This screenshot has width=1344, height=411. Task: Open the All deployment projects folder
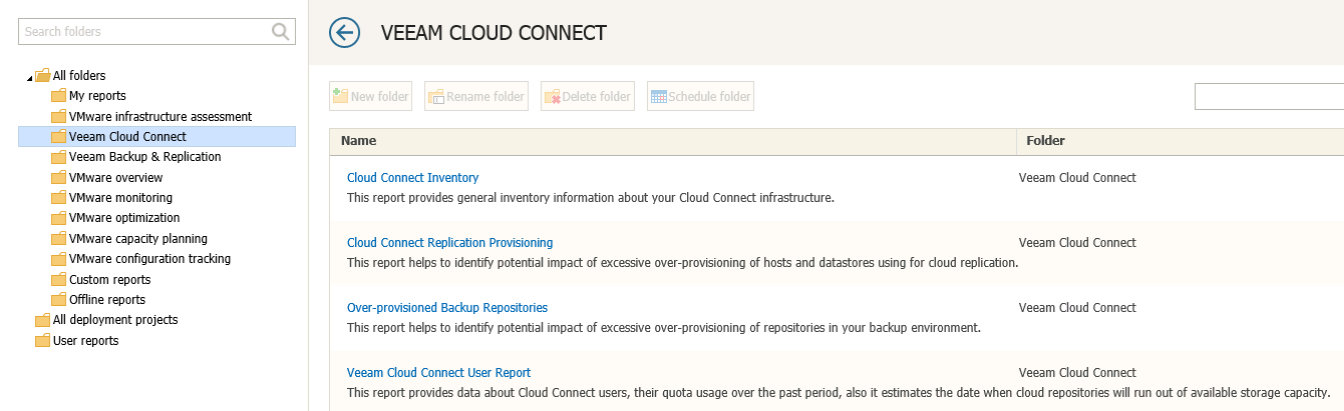coord(115,320)
